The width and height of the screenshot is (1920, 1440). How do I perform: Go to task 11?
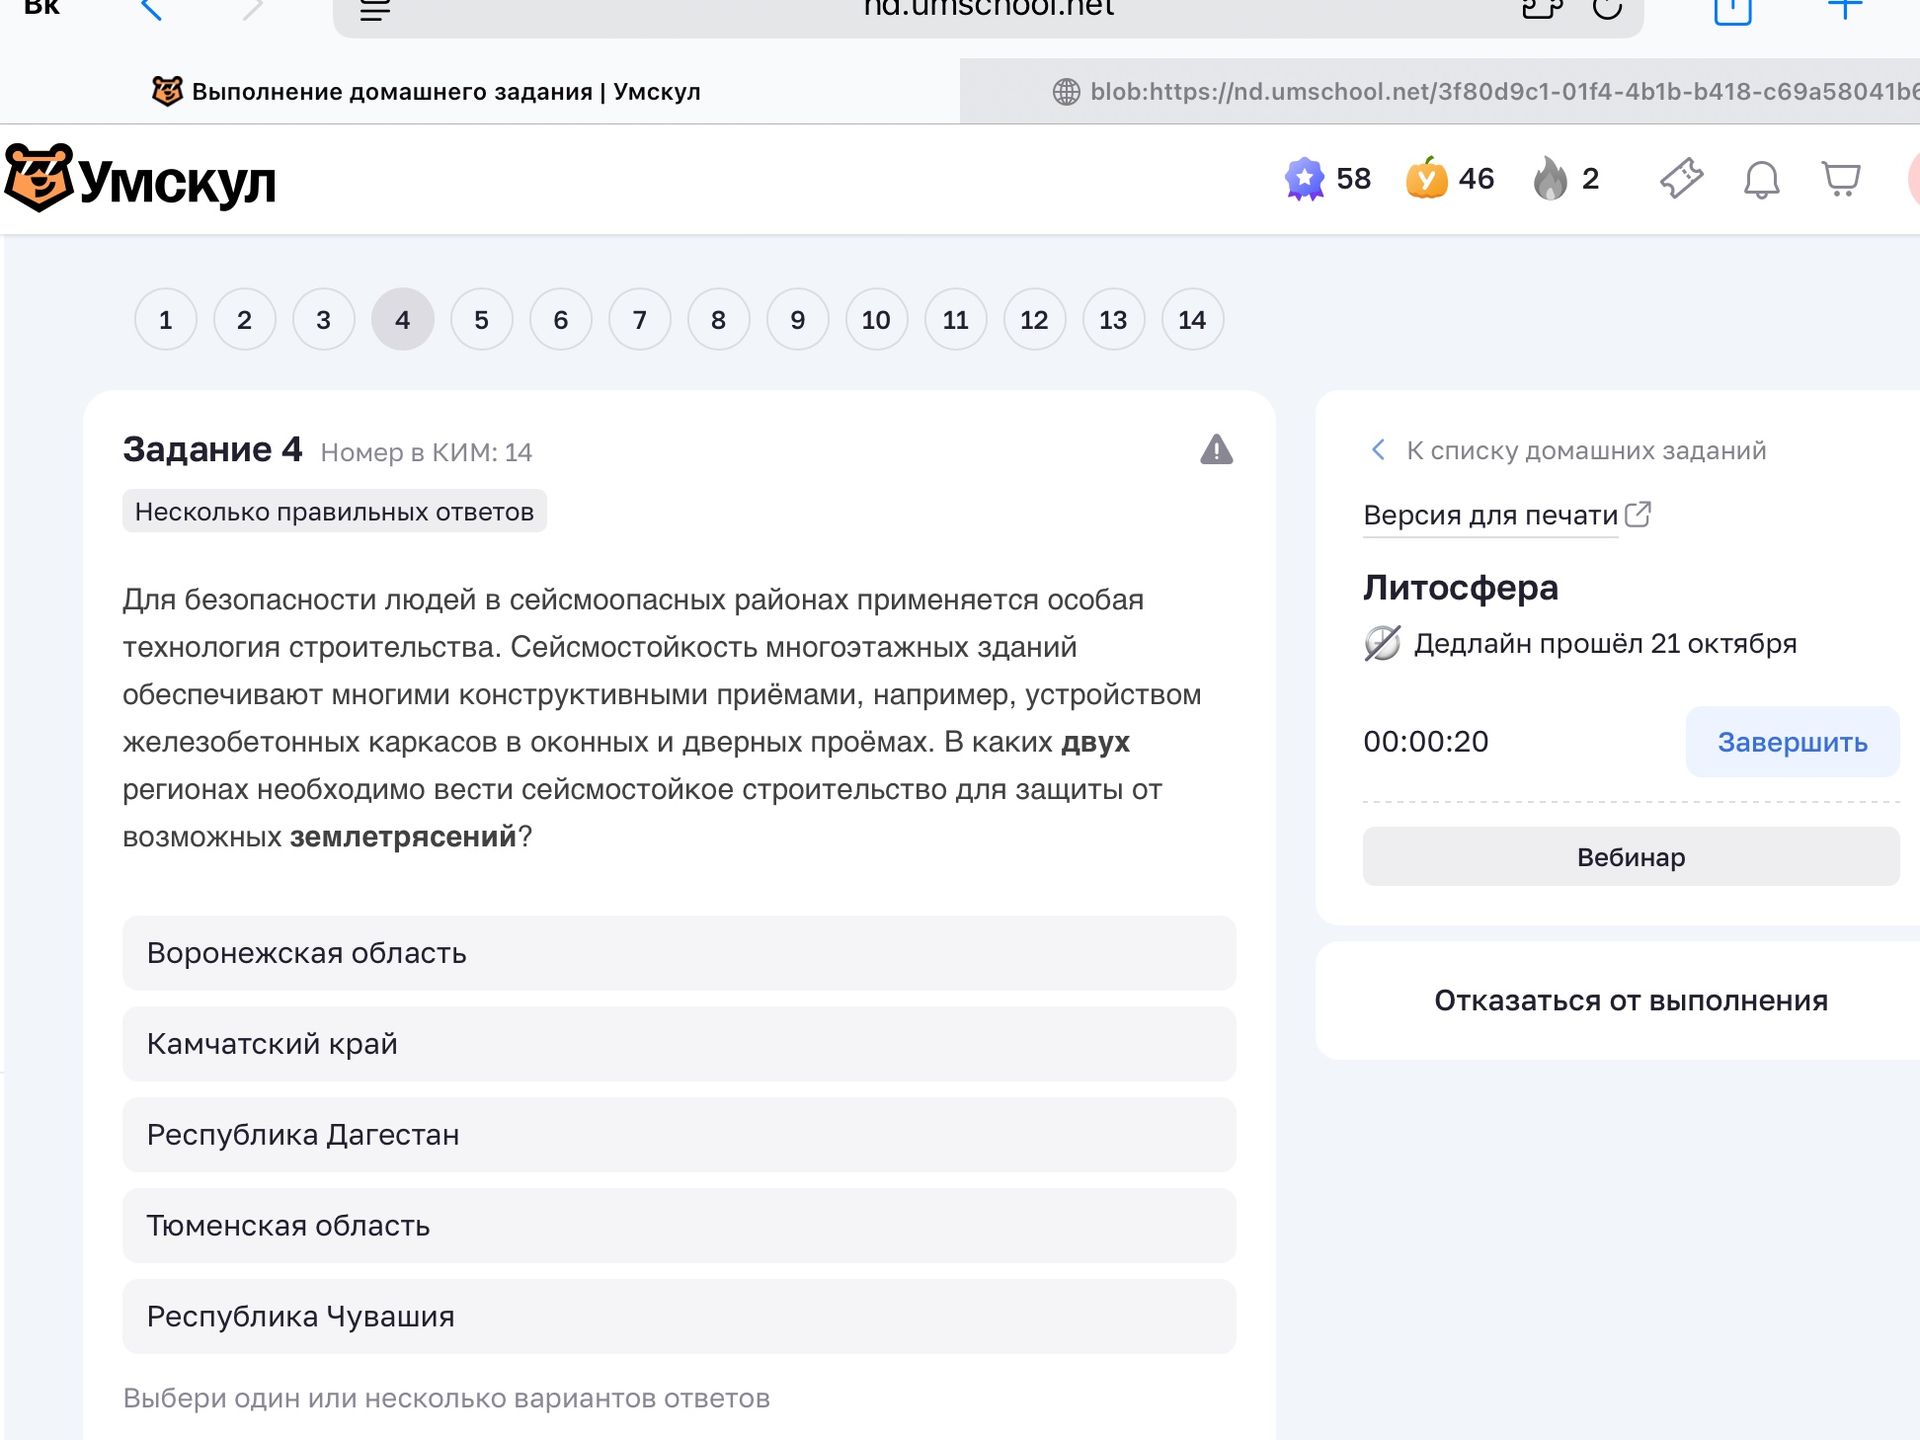coord(955,320)
